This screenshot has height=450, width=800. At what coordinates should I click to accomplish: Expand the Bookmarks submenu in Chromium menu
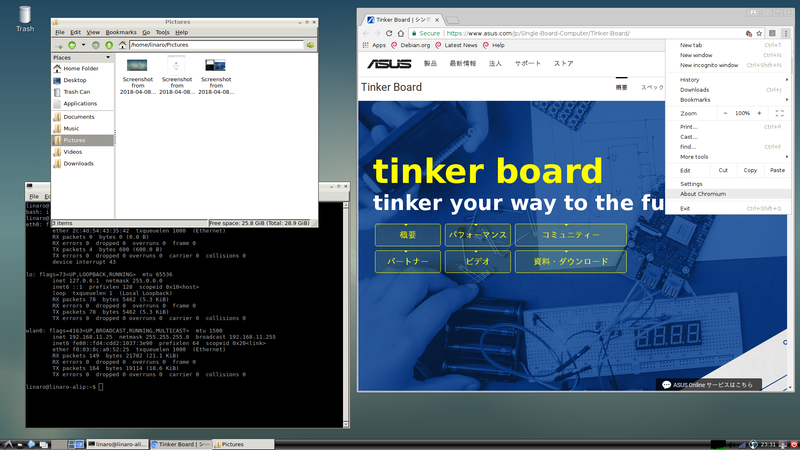point(728,100)
